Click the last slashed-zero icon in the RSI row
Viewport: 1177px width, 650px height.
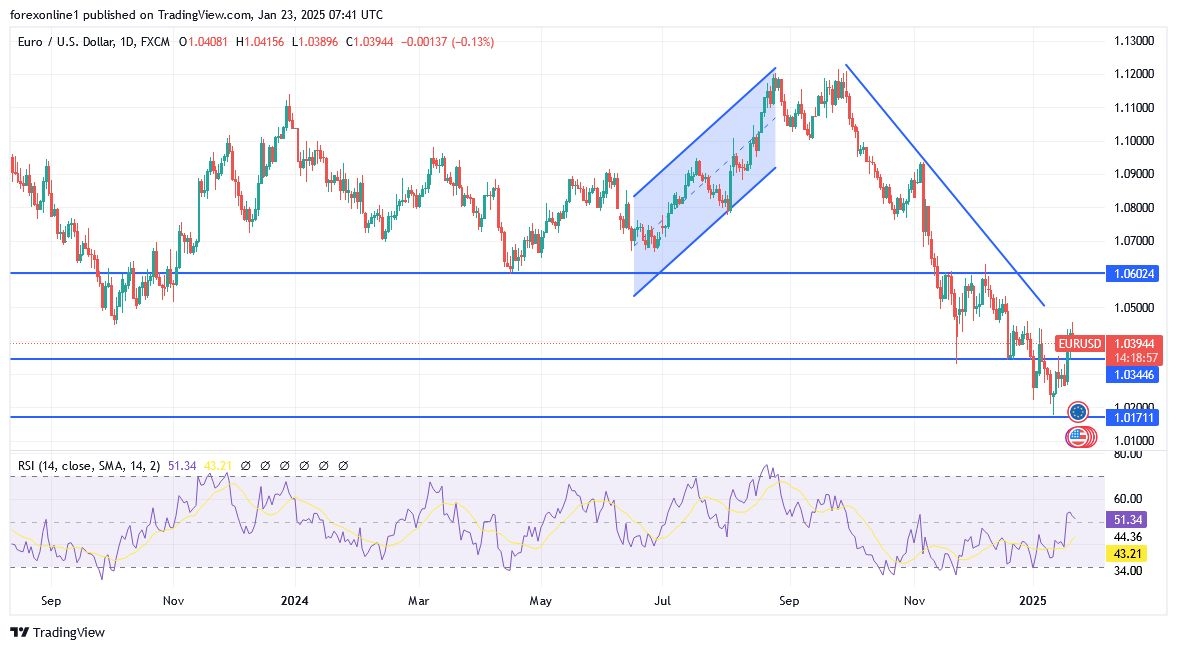[341, 465]
